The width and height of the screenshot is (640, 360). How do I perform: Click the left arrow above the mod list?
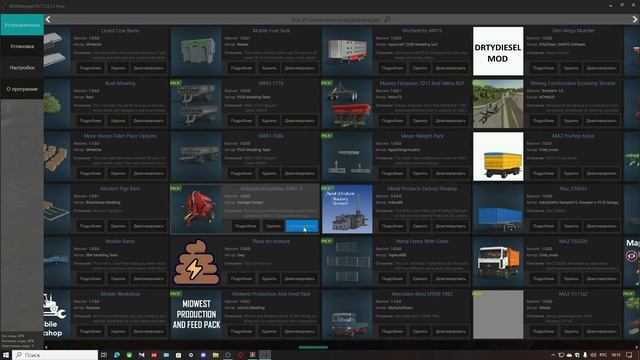coord(48,19)
